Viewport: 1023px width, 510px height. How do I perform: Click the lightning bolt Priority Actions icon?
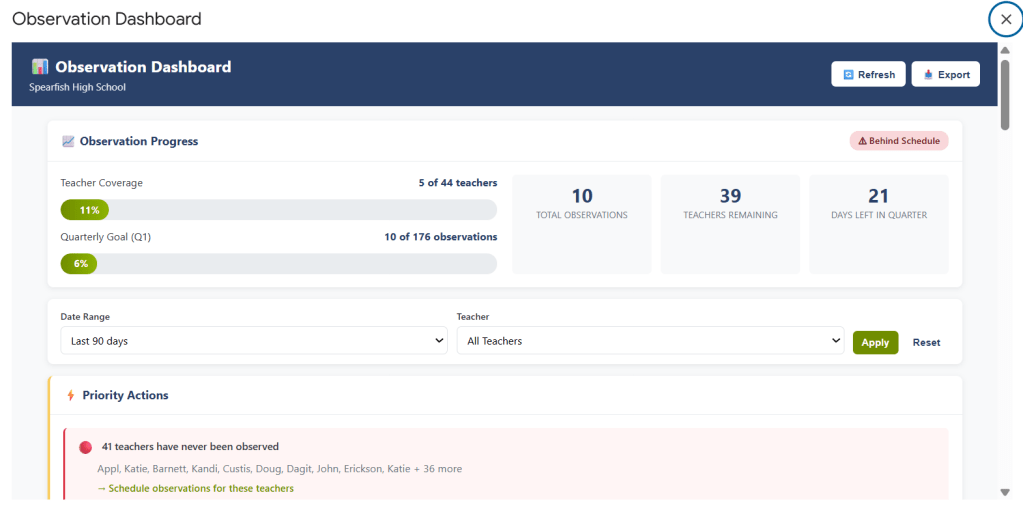tap(70, 396)
